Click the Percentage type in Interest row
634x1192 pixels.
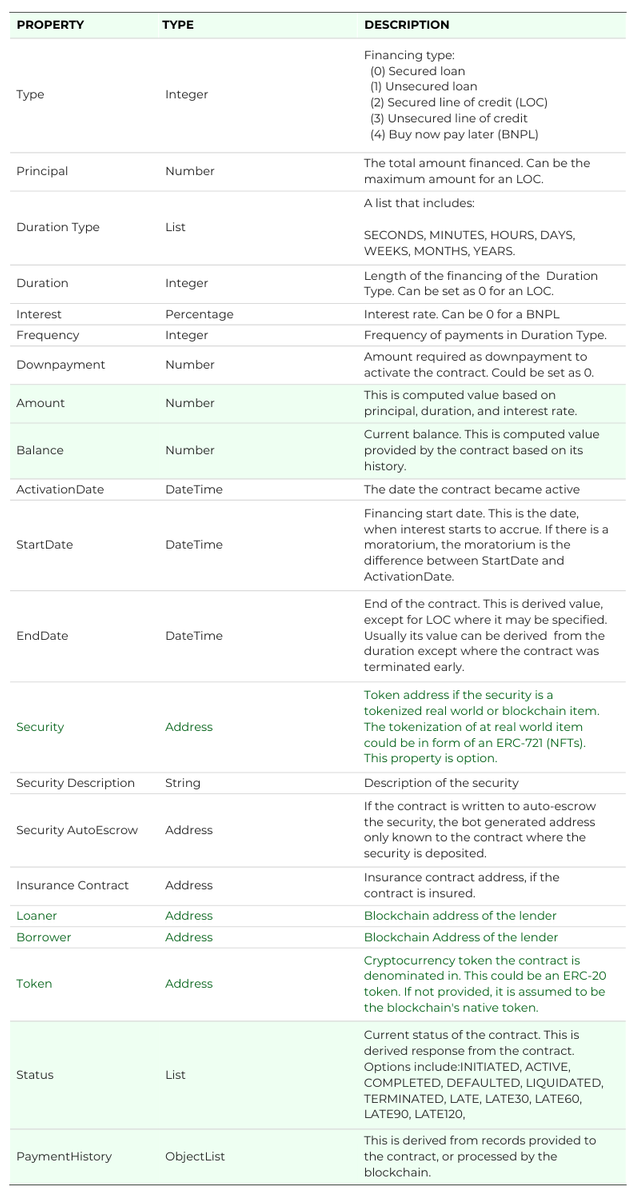pos(199,314)
